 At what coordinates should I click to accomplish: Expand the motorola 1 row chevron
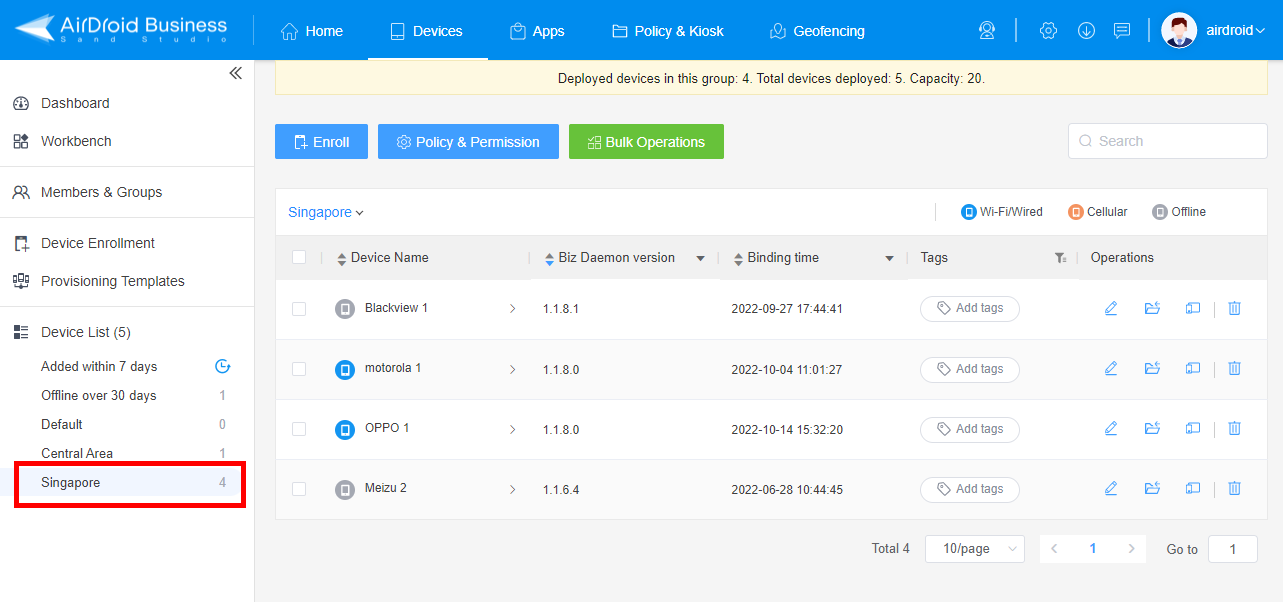tap(512, 370)
